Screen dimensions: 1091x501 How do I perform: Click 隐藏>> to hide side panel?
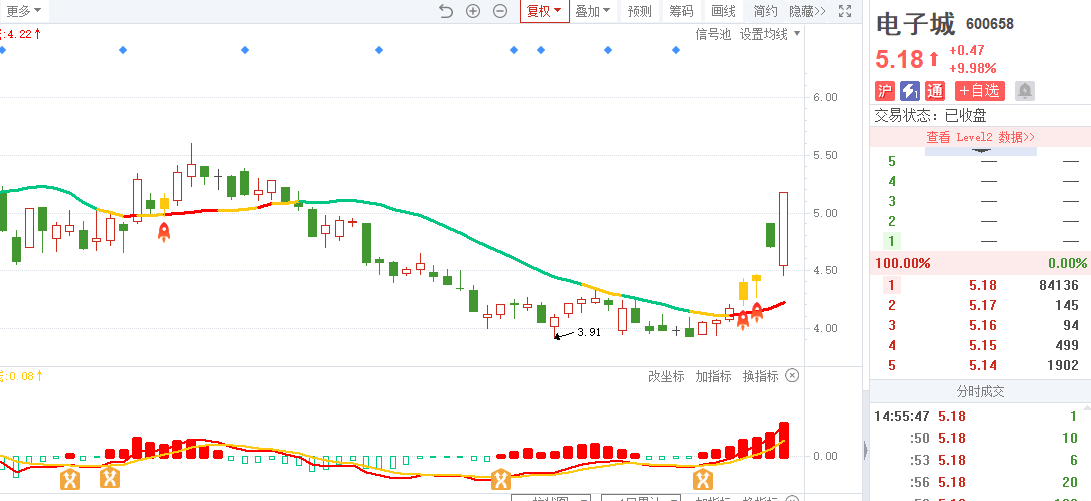(x=808, y=11)
